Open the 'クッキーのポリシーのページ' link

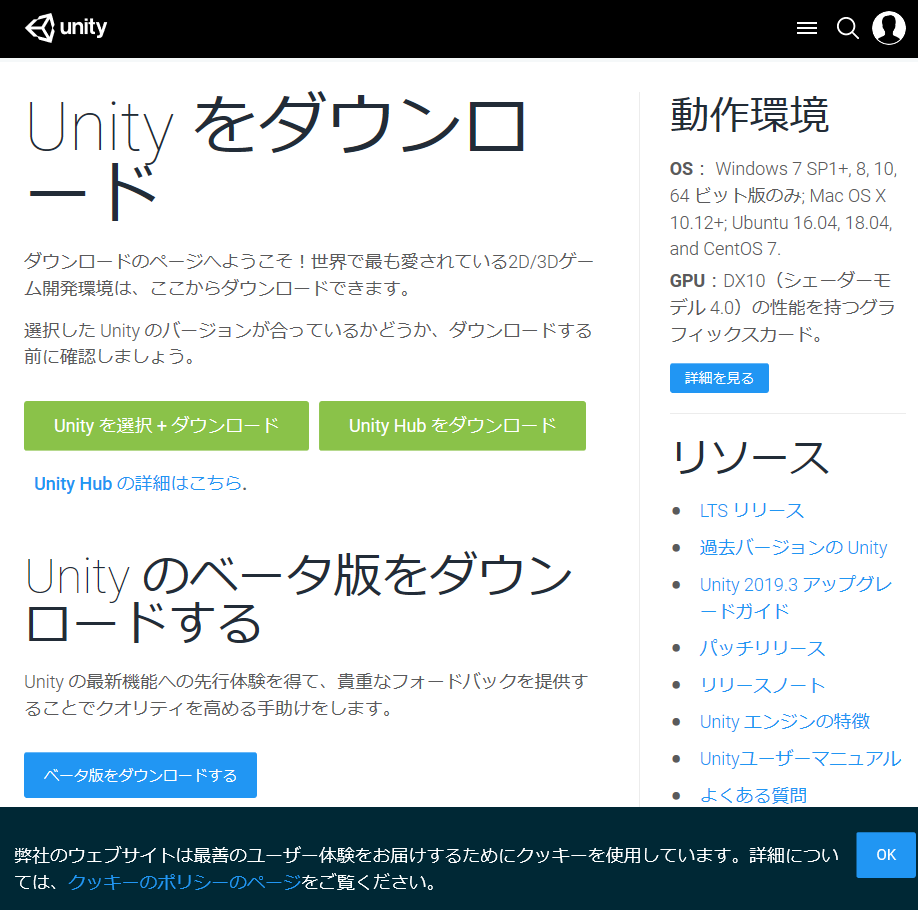tap(180, 884)
